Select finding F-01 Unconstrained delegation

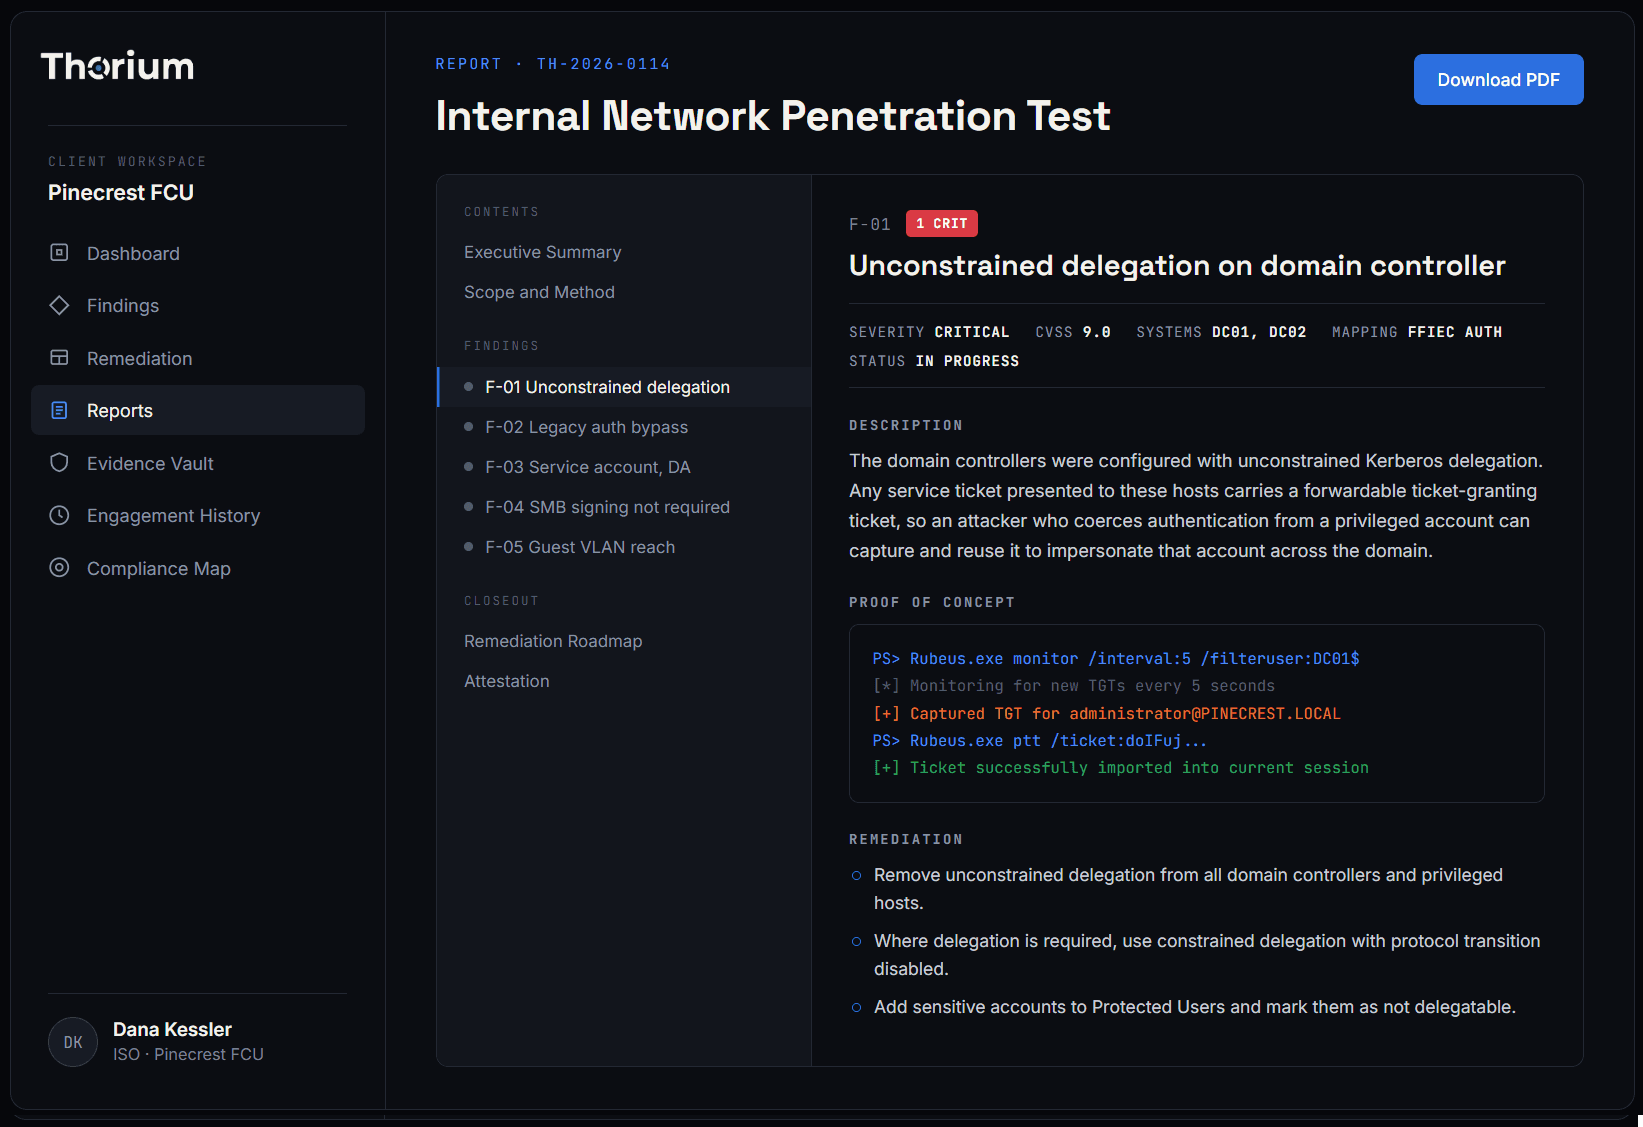click(x=624, y=387)
